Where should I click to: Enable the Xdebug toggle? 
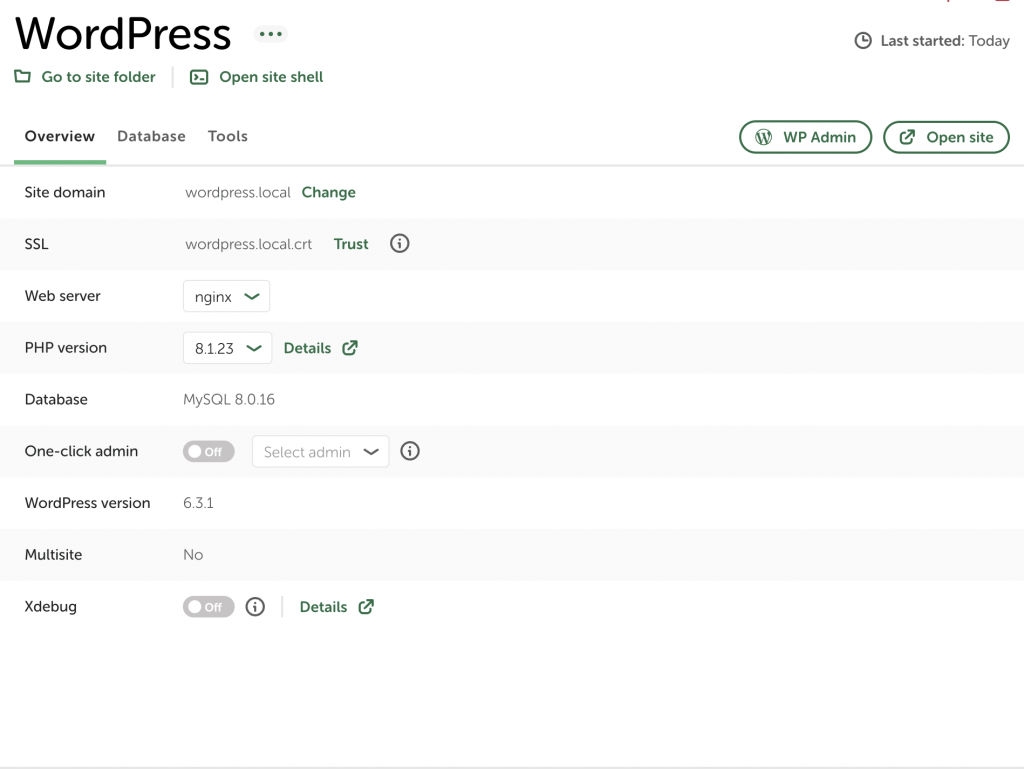click(x=208, y=606)
